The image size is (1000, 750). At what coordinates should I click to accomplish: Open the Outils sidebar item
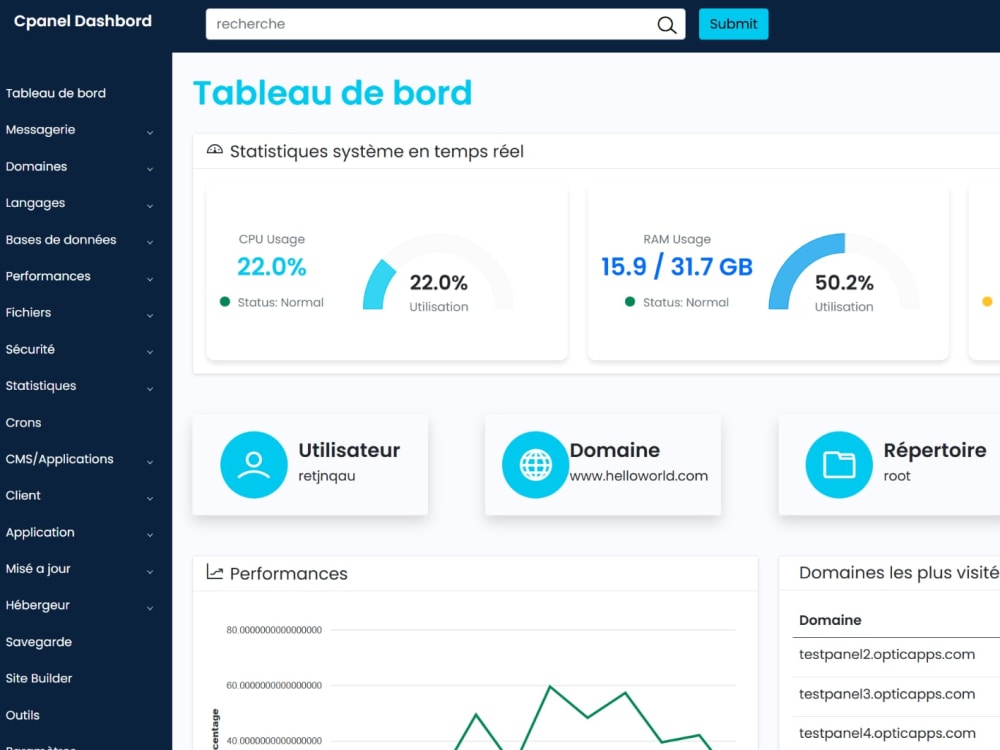tap(22, 716)
